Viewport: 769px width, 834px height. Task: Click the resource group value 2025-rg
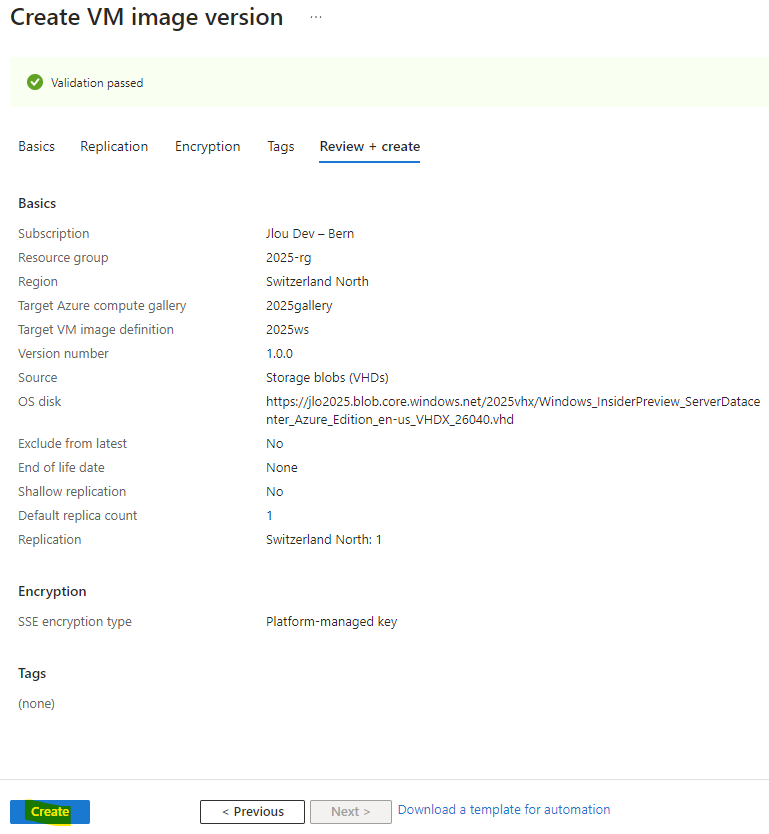tap(289, 257)
